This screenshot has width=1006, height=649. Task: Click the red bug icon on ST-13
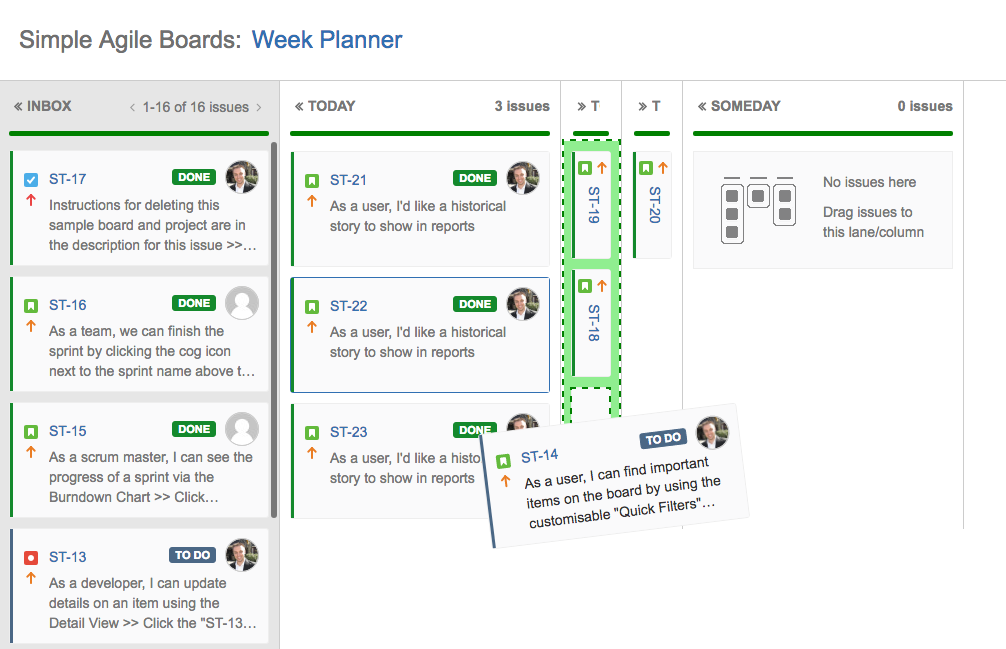click(x=31, y=558)
